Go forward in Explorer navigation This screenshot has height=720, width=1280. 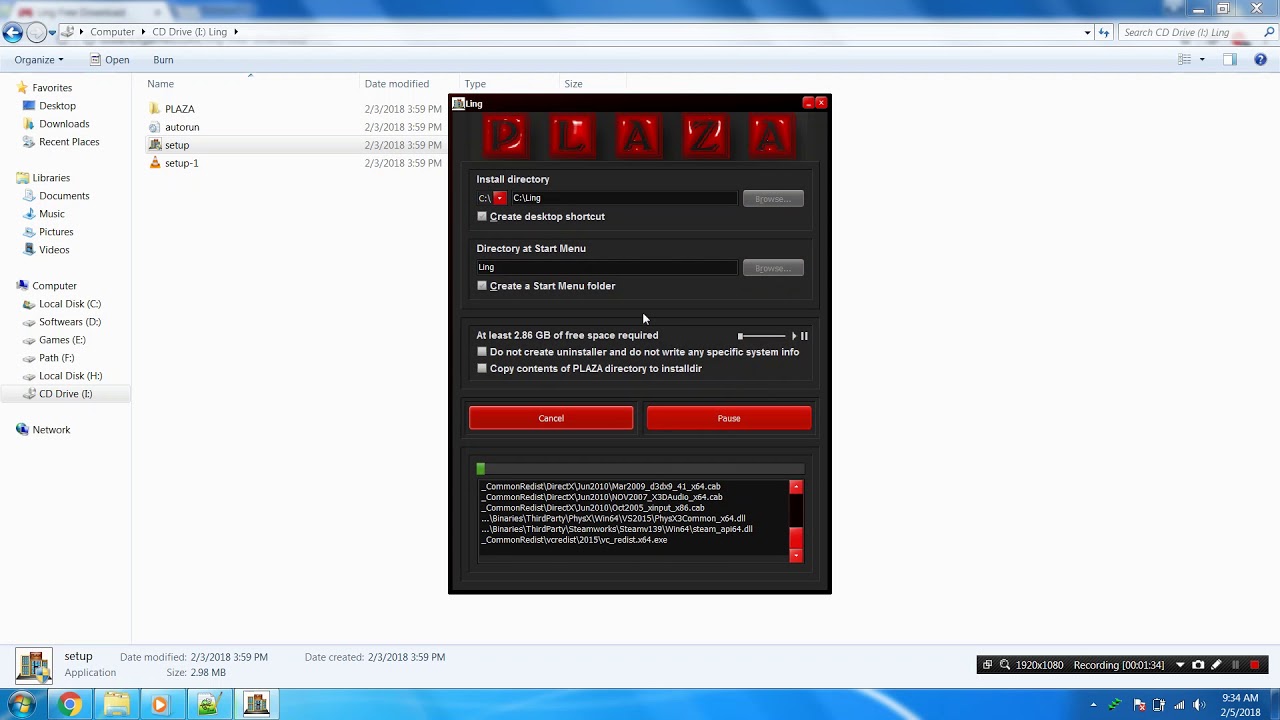pyautogui.click(x=36, y=32)
